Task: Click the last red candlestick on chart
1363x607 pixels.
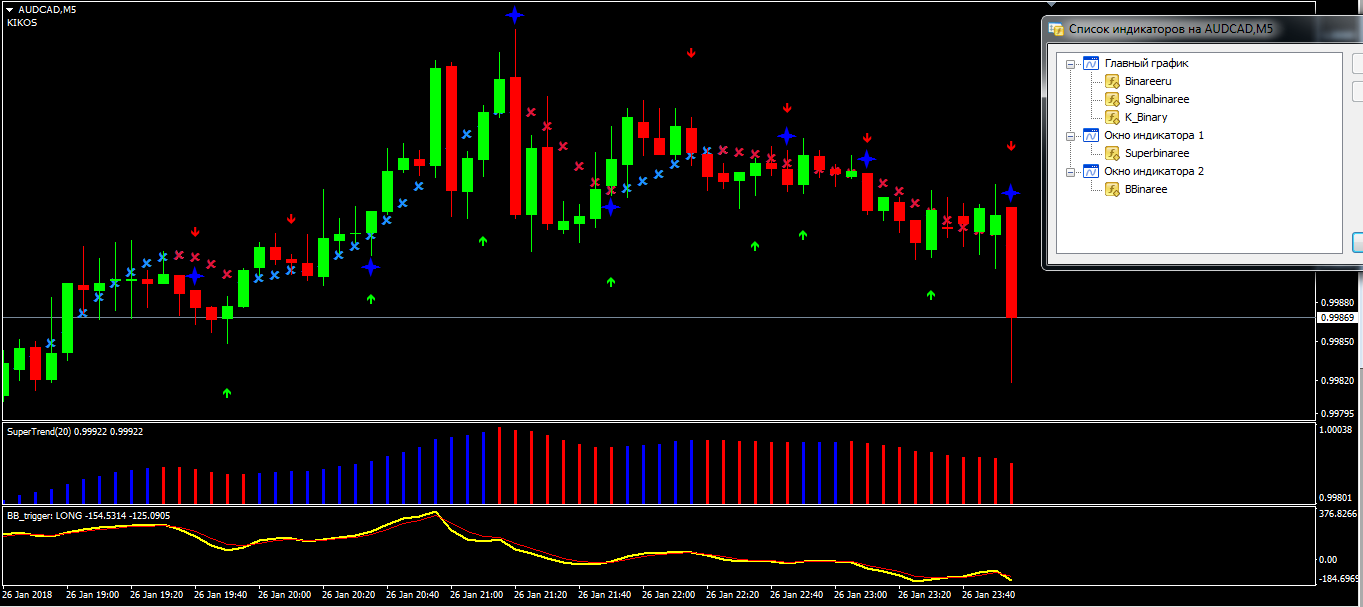Action: click(1012, 261)
